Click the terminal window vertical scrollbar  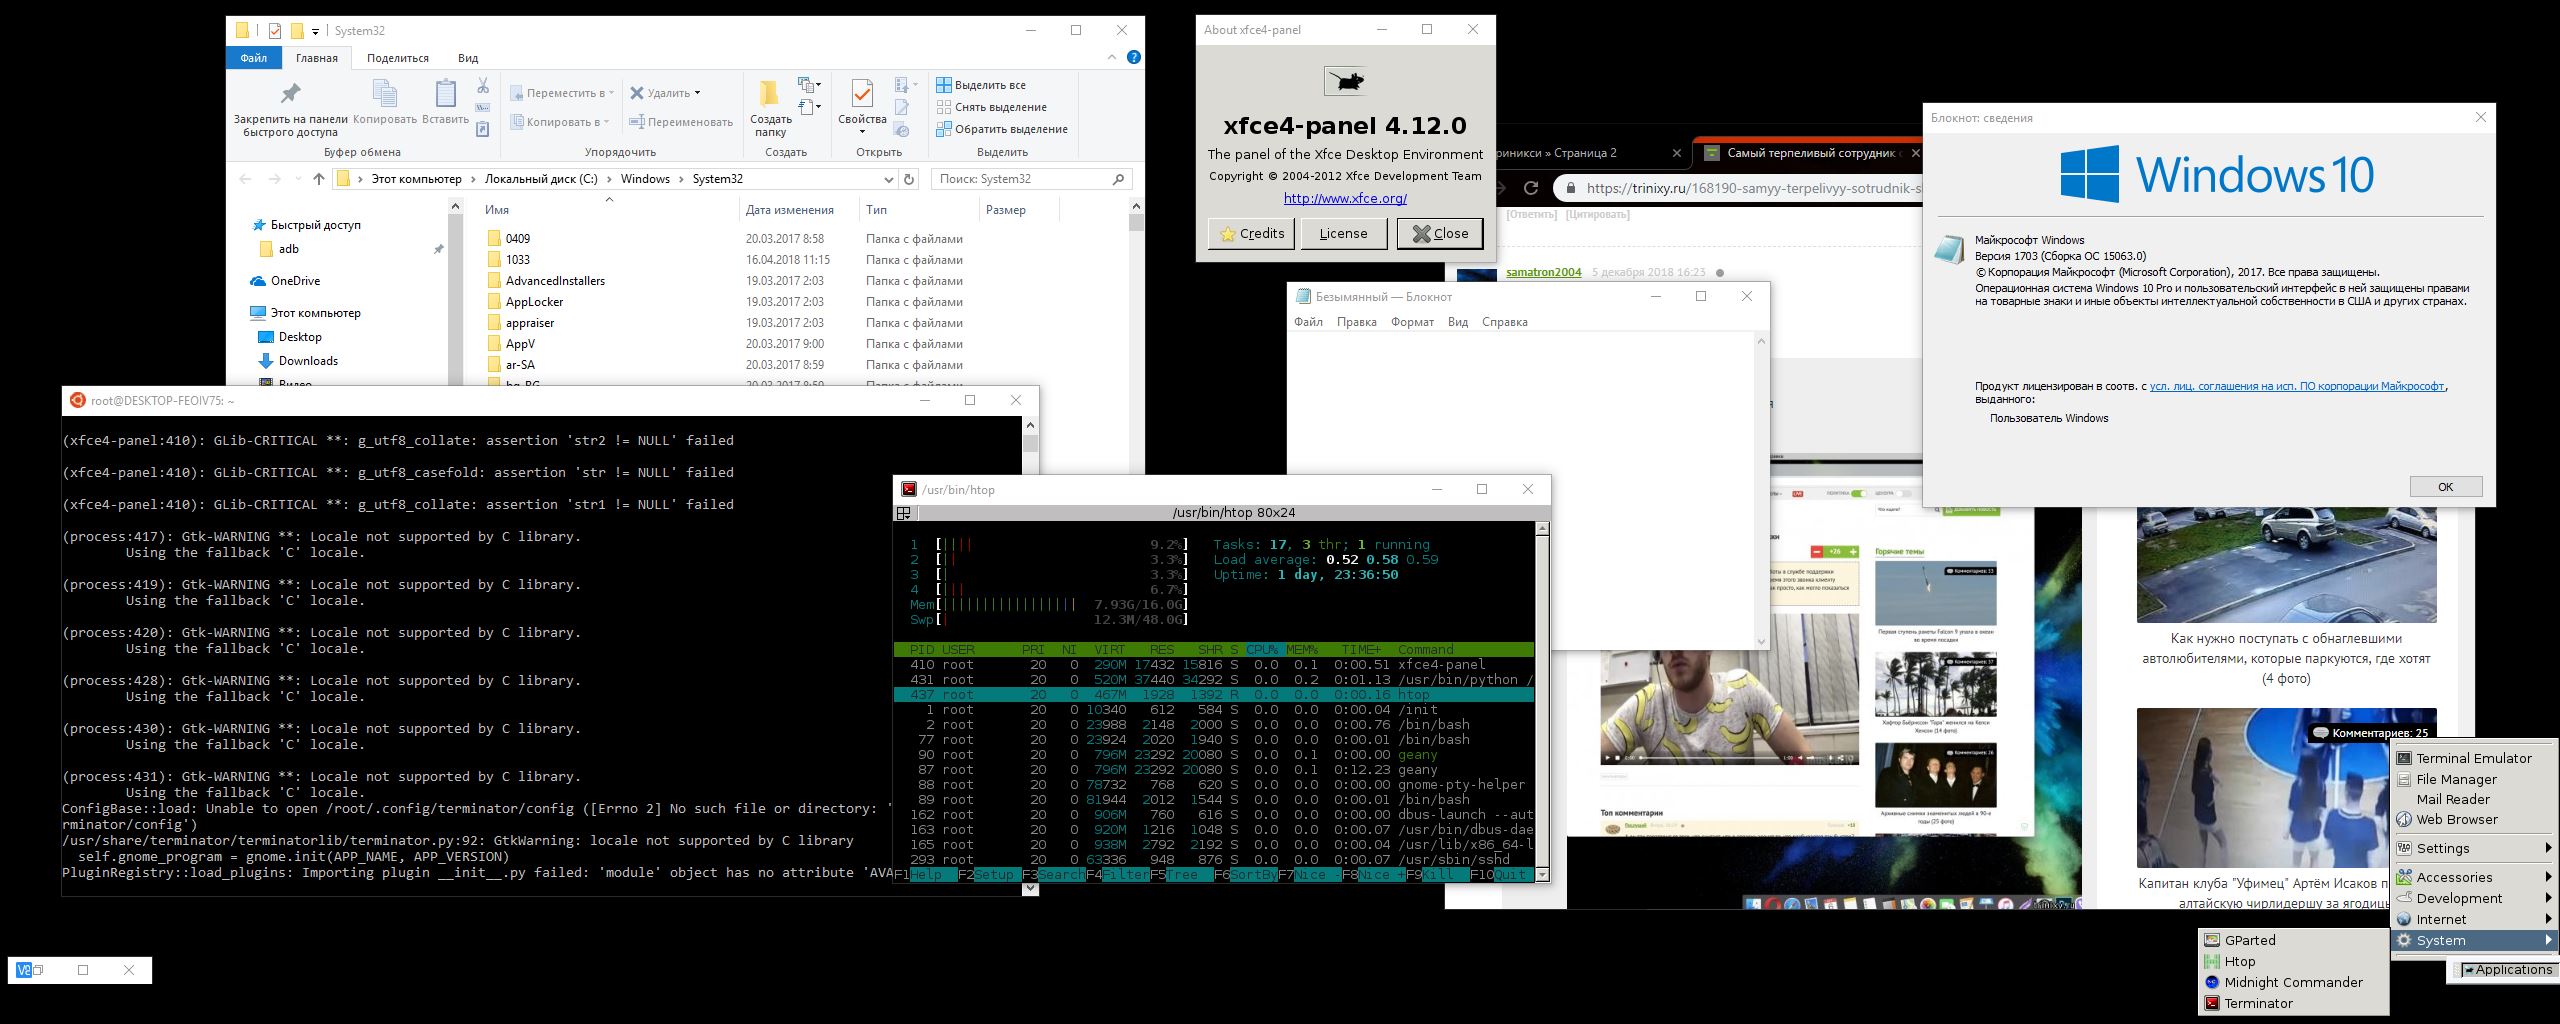click(1031, 655)
